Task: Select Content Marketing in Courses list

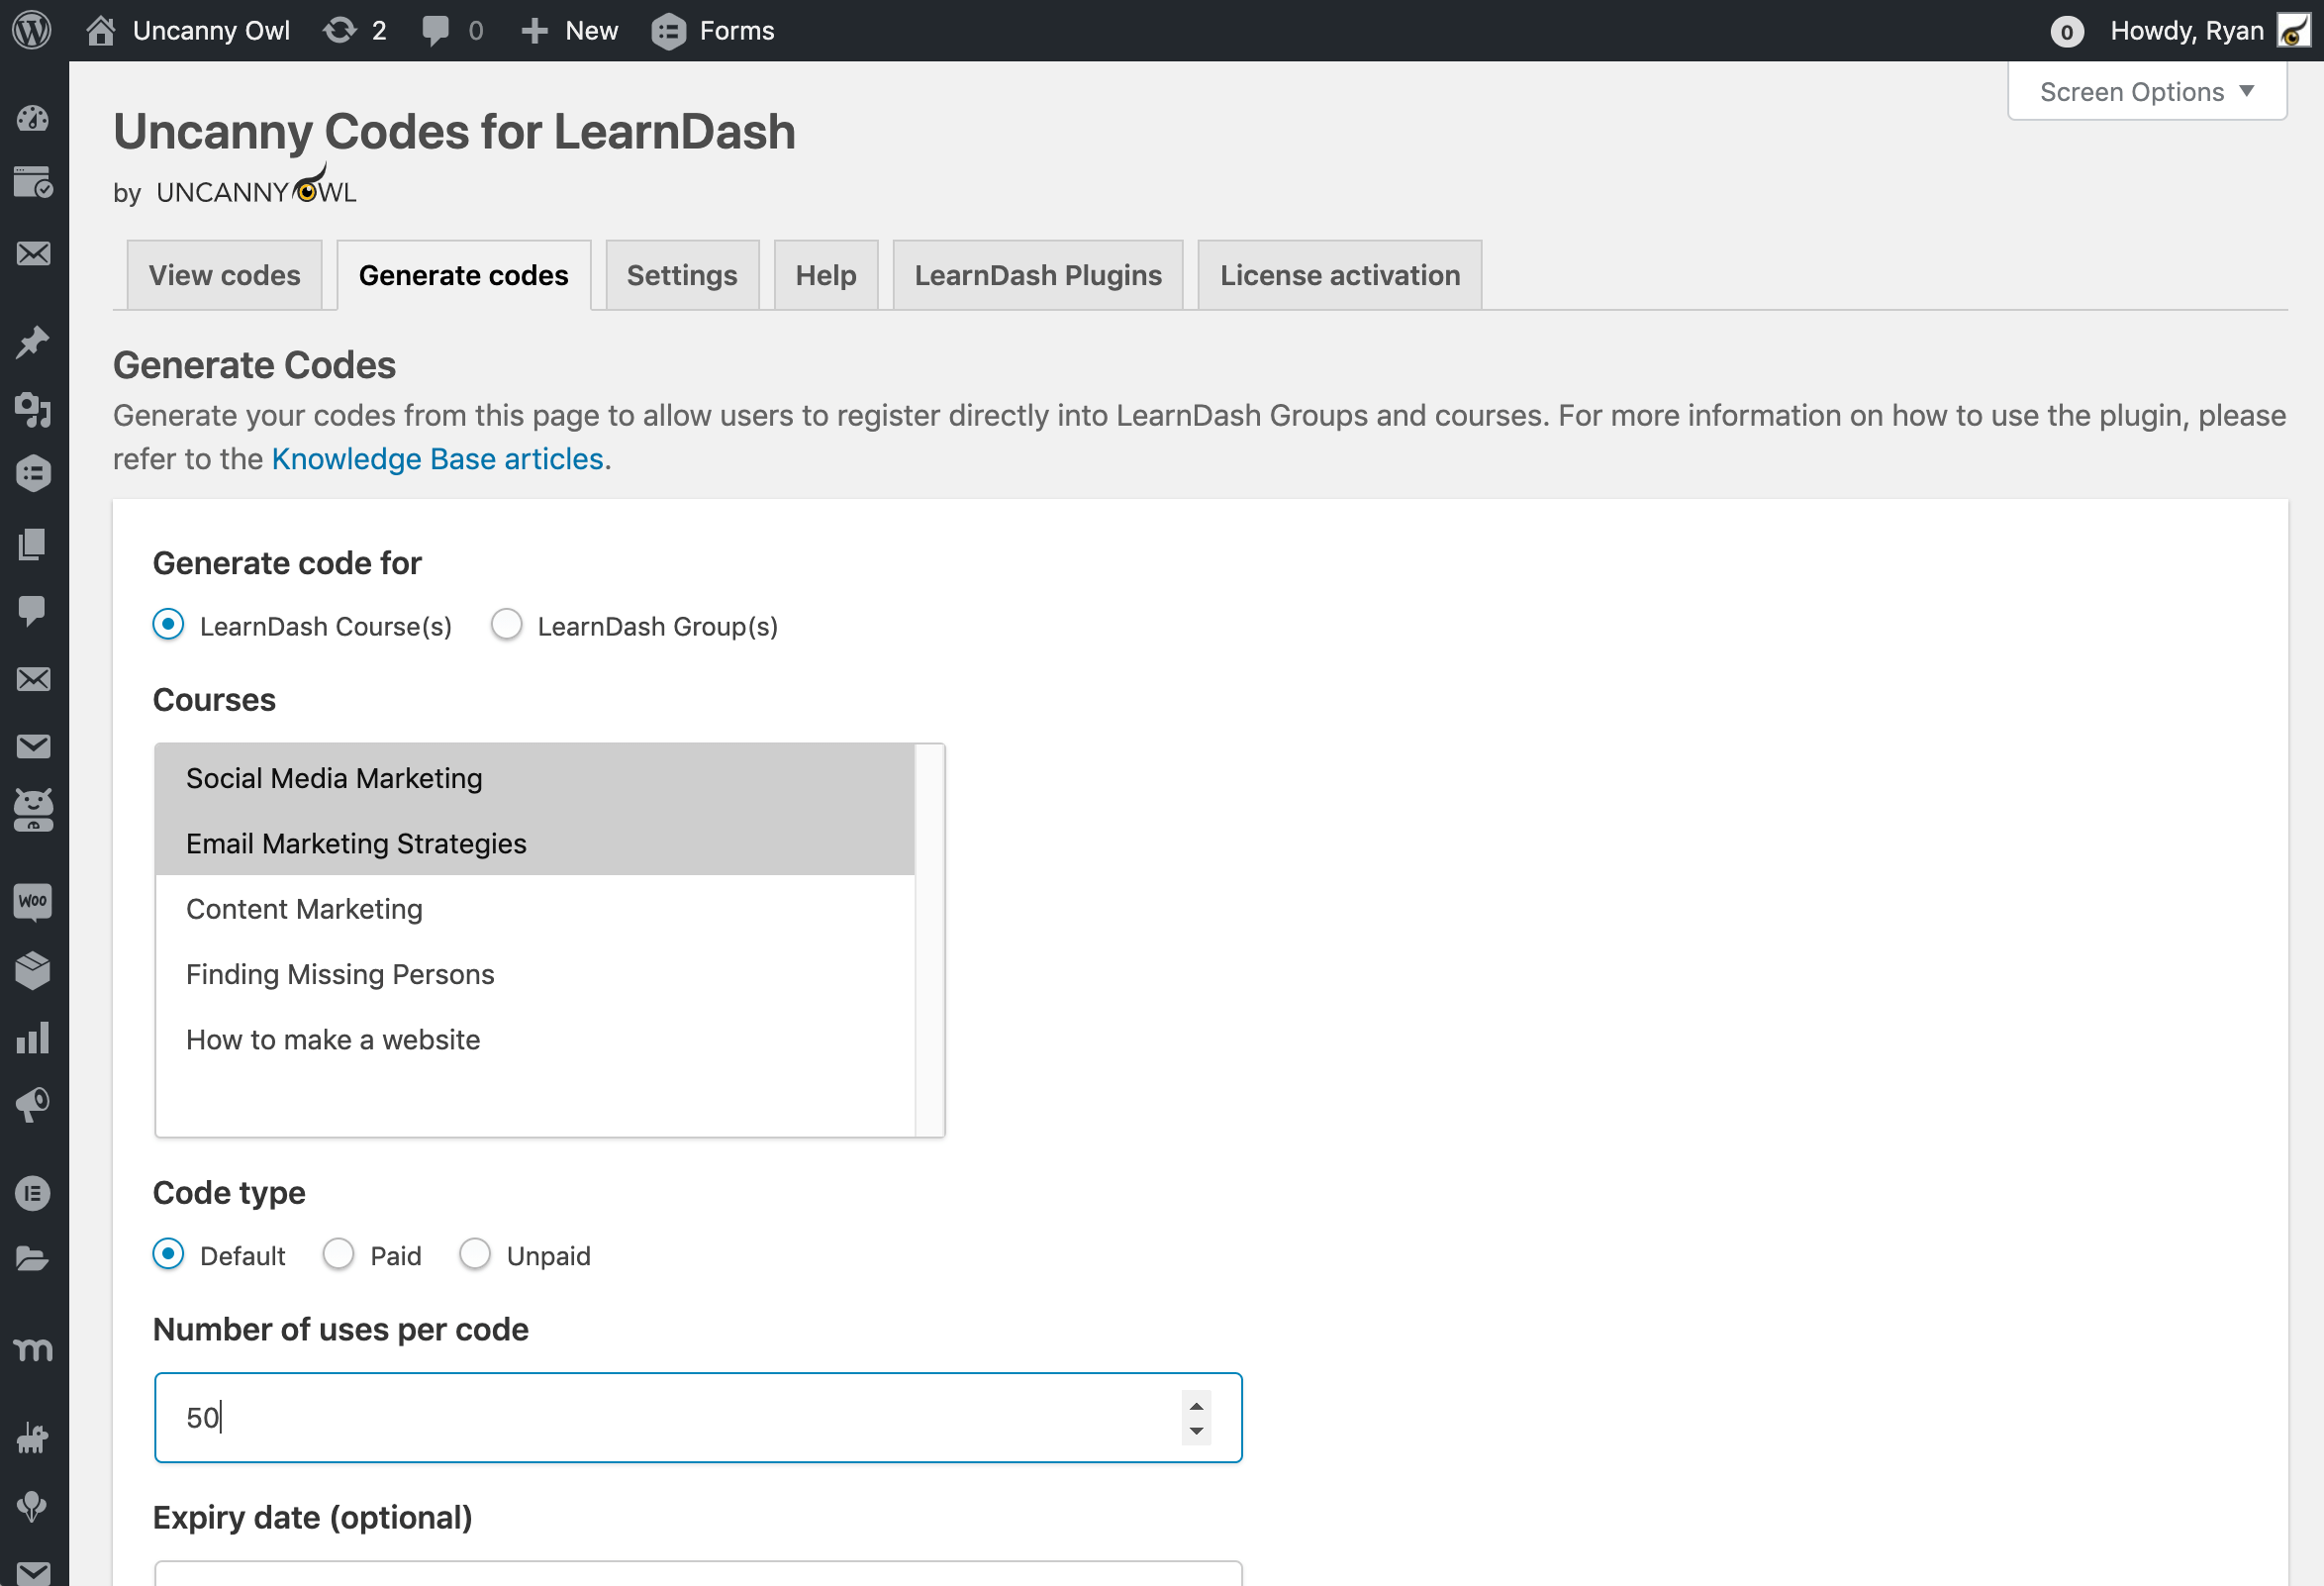Action: (304, 909)
